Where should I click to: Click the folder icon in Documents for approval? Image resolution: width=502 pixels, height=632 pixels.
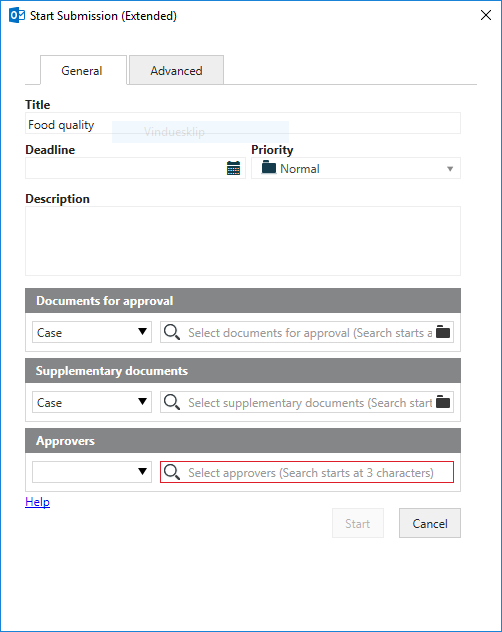pos(443,332)
